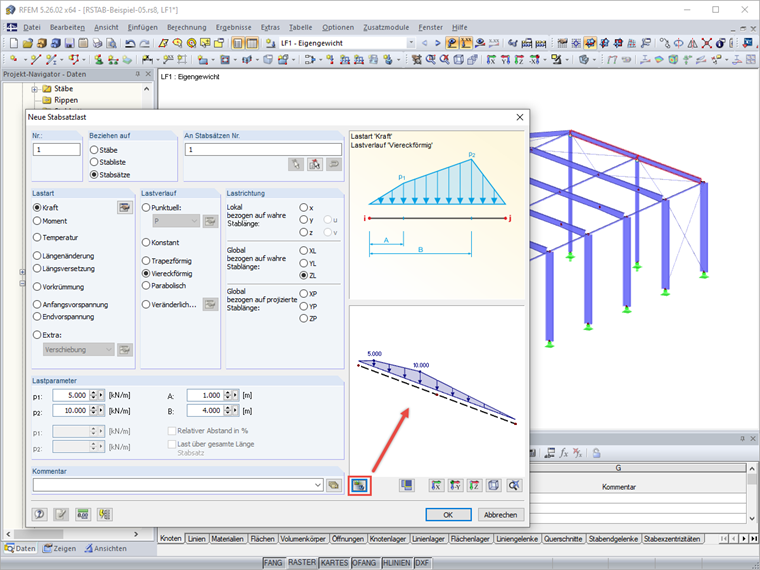The height and width of the screenshot is (570, 760).
Task: Click the new node icon in the second toolbar
Action: [14, 60]
